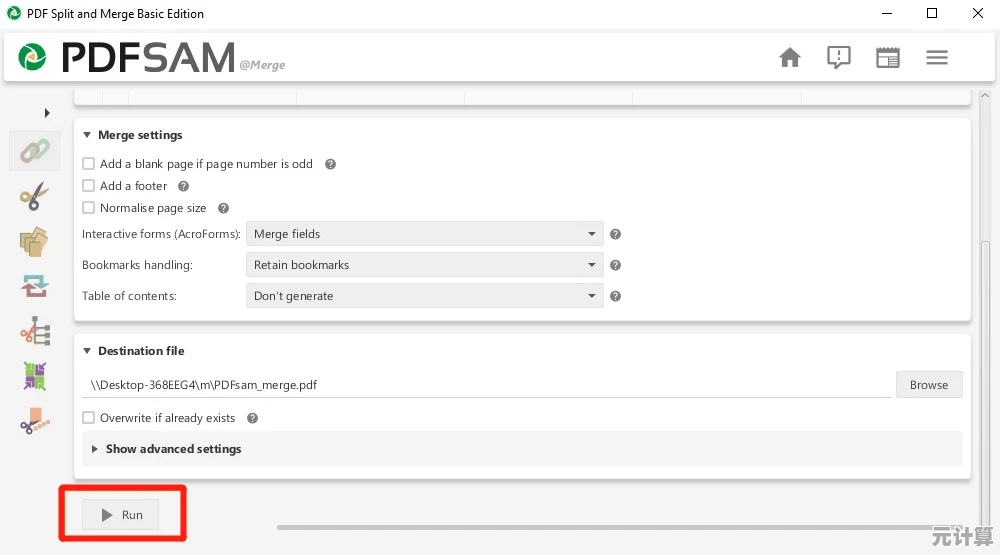Click the Home icon in header

[790, 58]
